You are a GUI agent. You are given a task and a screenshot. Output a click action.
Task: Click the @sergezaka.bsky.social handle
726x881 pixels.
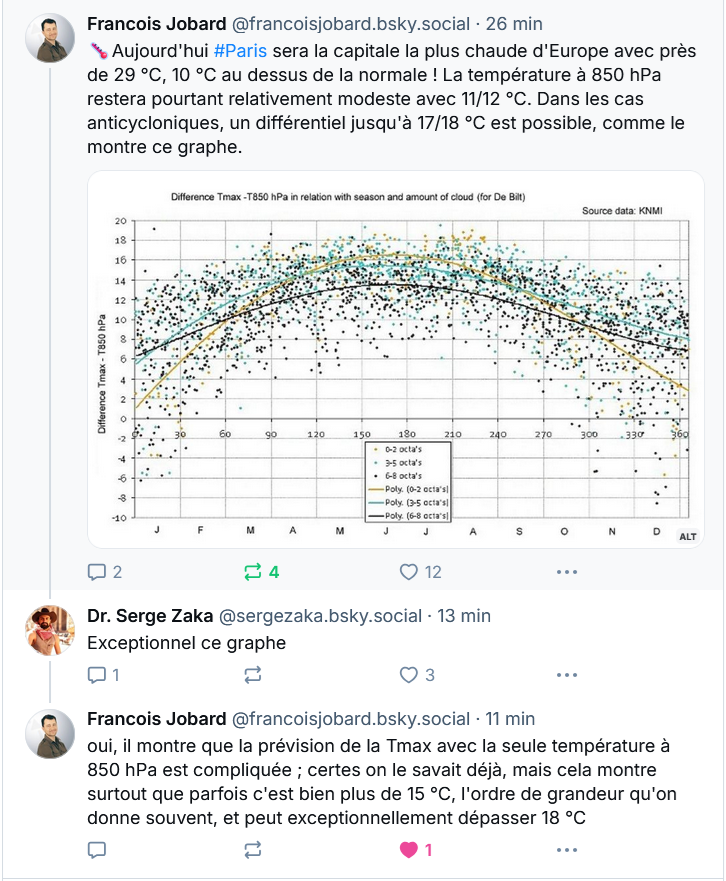[320, 616]
